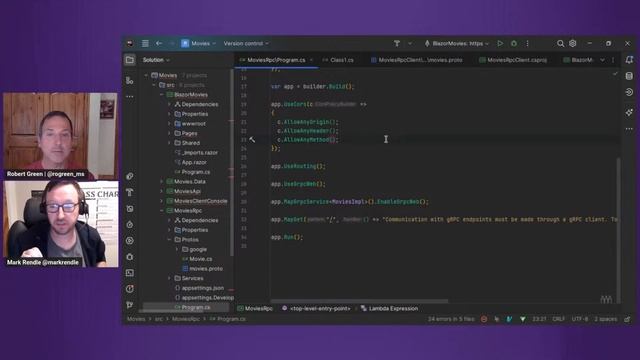Open the Explorer folder tool window
This screenshot has width=640, height=360.
pos(130,60)
